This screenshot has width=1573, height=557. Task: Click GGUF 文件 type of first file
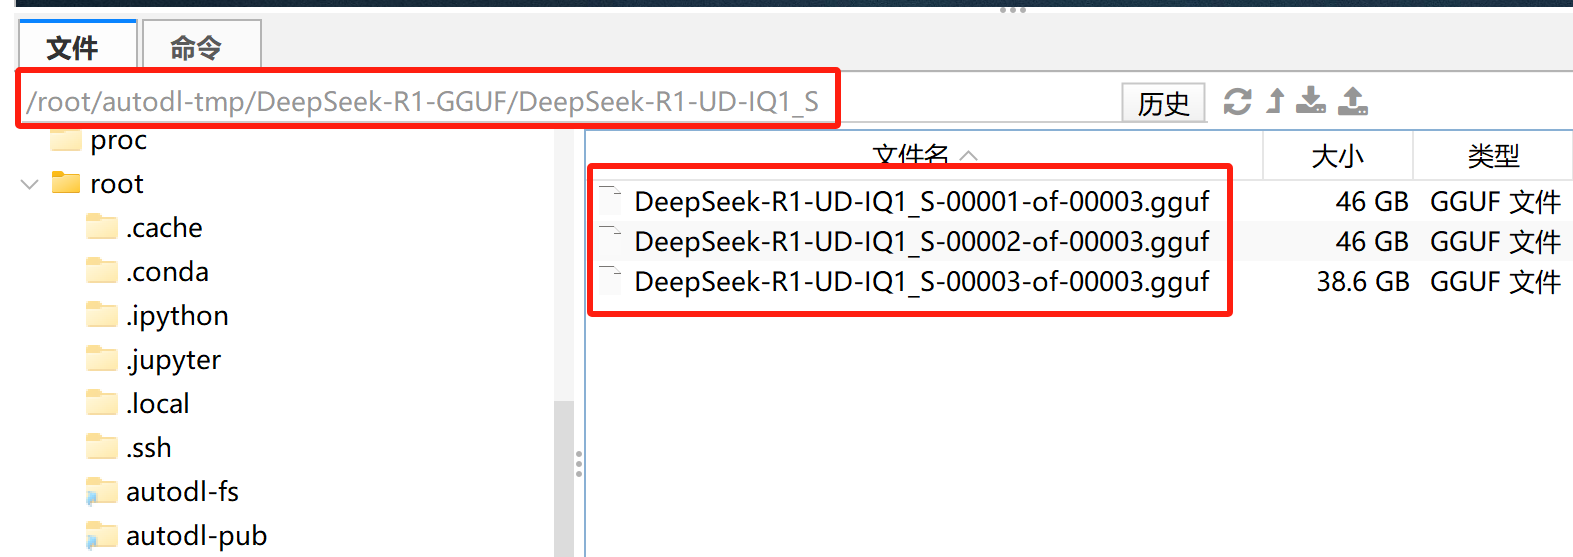coord(1495,202)
